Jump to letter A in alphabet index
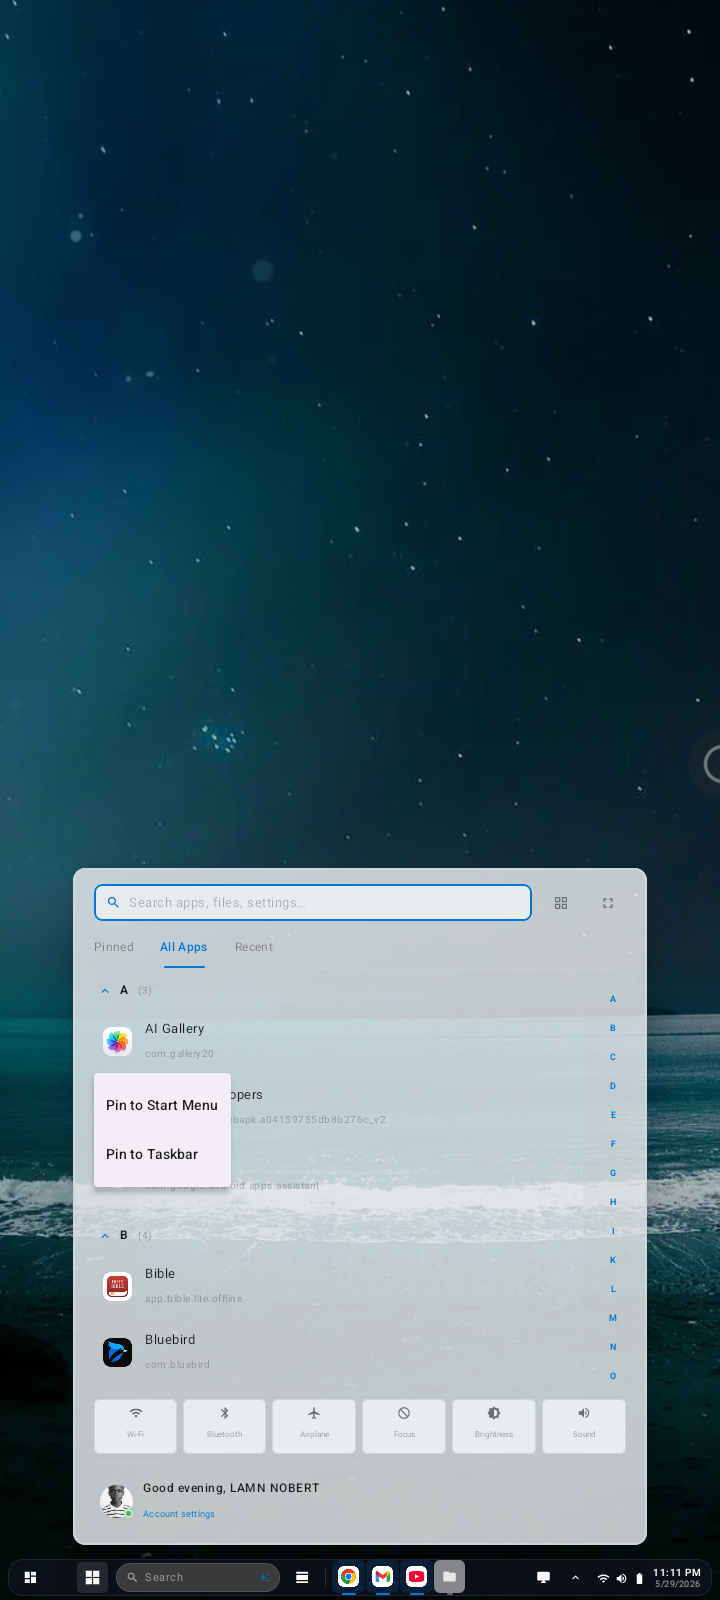Screen dimensions: 720x1600 (x=613, y=999)
